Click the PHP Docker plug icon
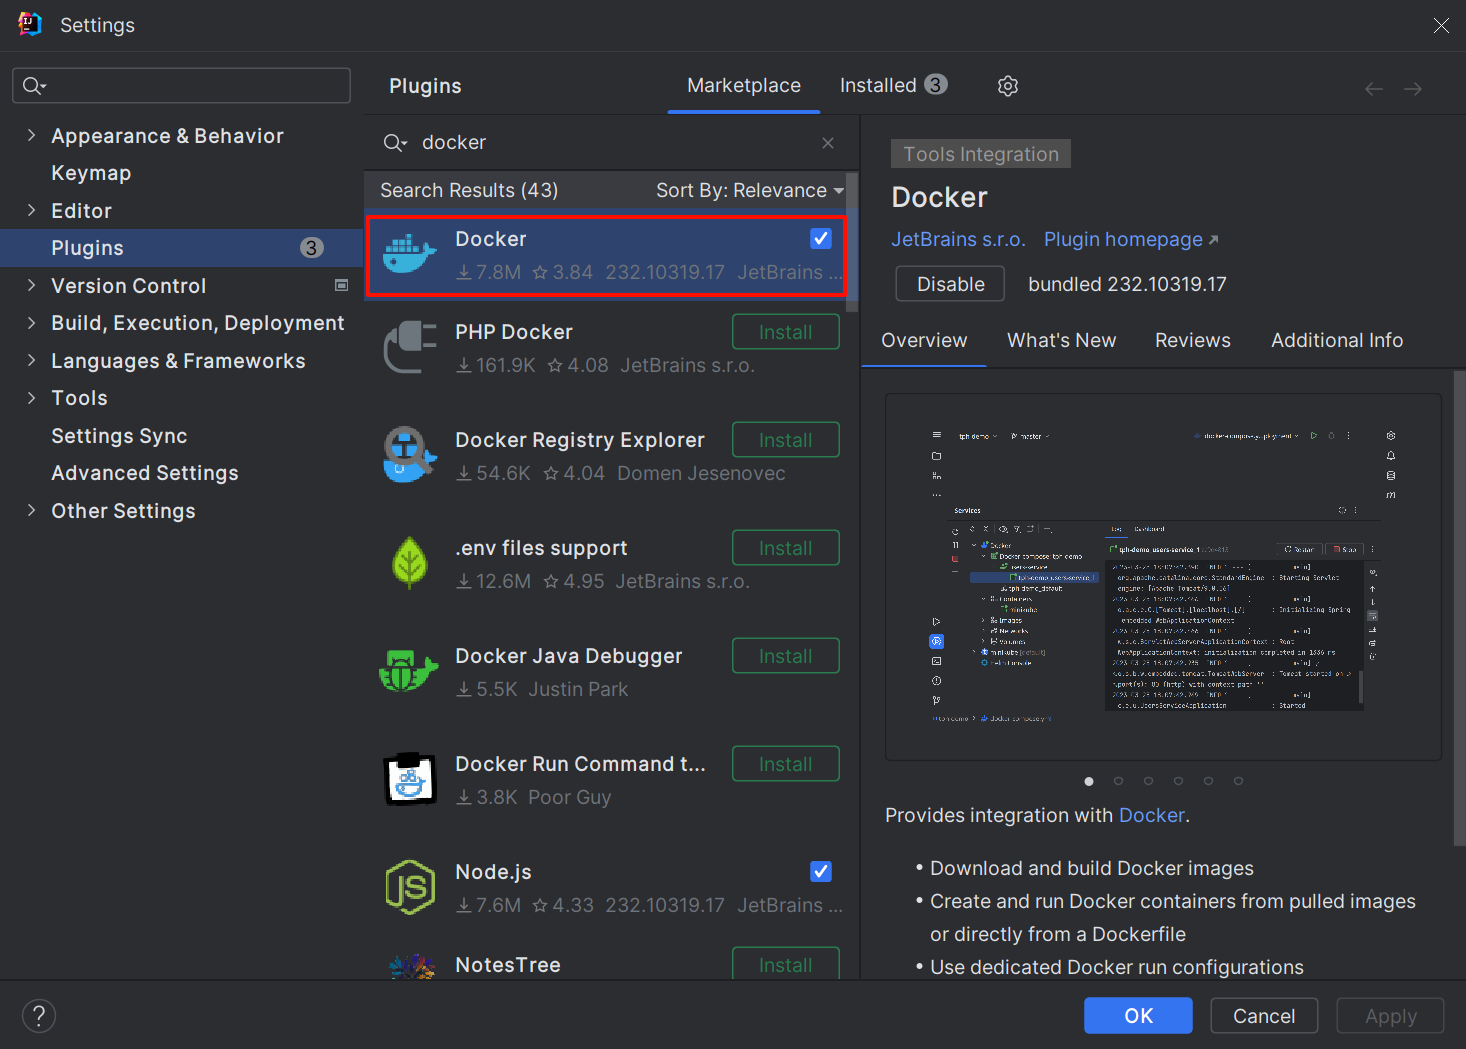Viewport: 1466px width, 1049px height. [x=410, y=347]
